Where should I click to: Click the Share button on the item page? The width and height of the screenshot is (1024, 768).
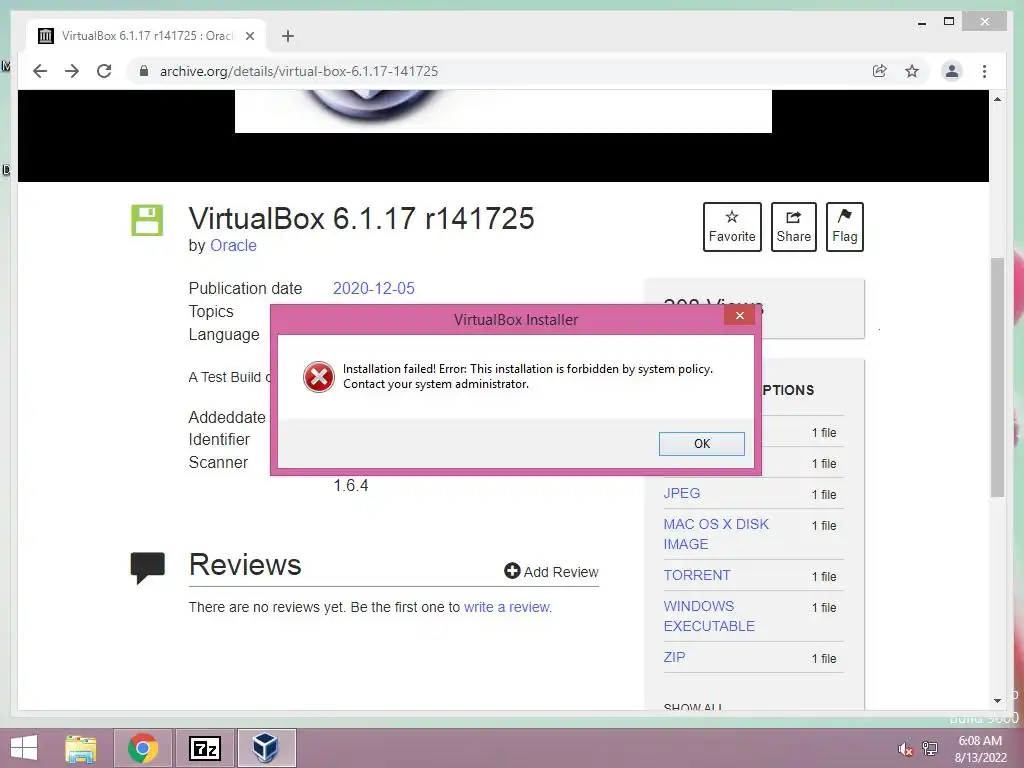793,227
